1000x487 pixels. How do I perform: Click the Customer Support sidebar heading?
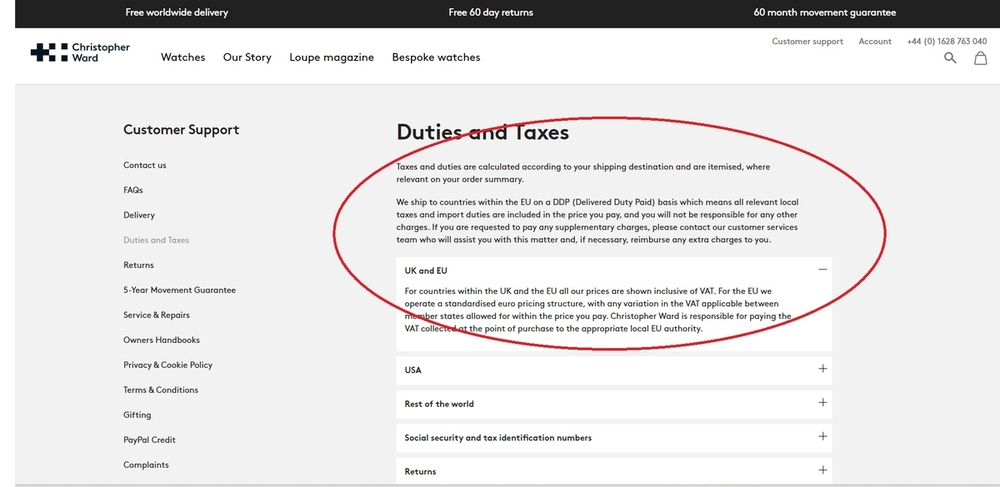click(181, 130)
